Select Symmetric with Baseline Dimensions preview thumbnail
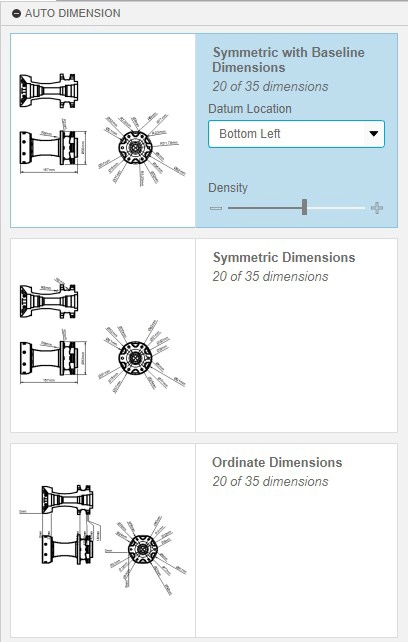This screenshot has width=408, height=642. tap(103, 130)
